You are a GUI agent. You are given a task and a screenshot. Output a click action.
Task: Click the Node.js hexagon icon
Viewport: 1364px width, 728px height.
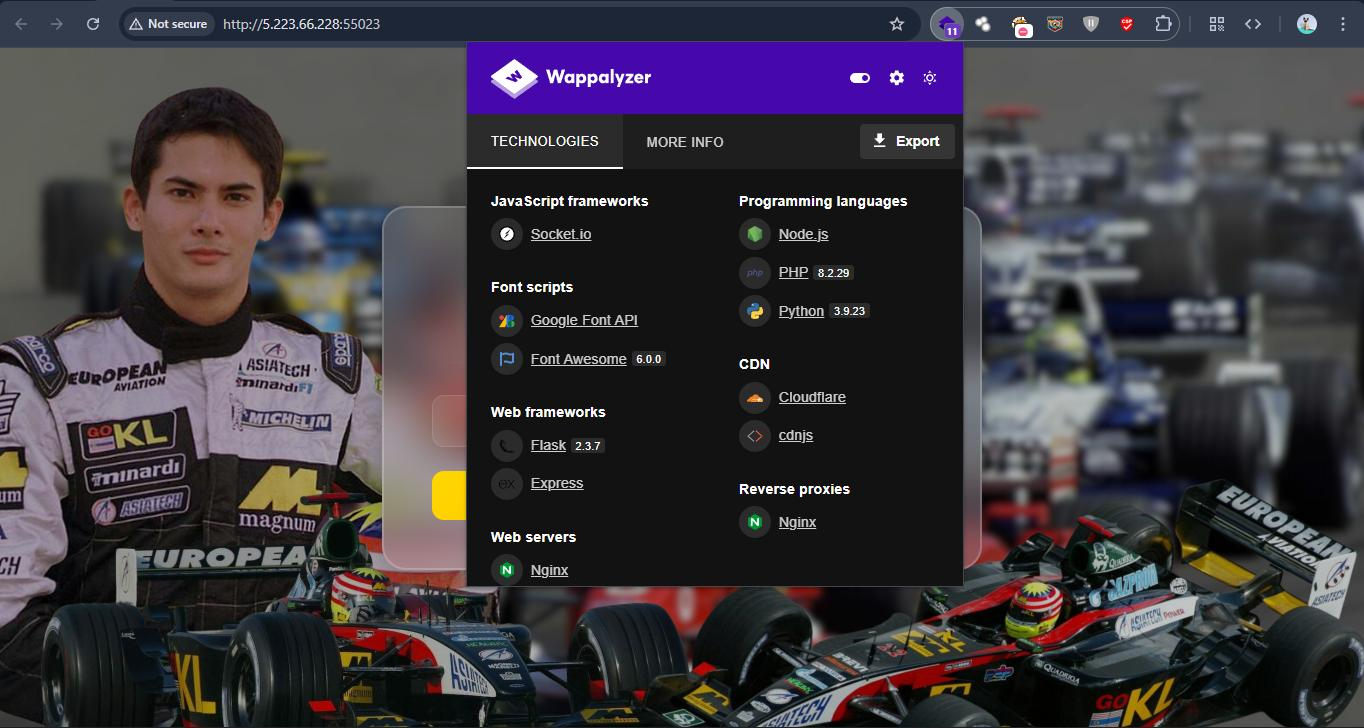pyautogui.click(x=755, y=234)
